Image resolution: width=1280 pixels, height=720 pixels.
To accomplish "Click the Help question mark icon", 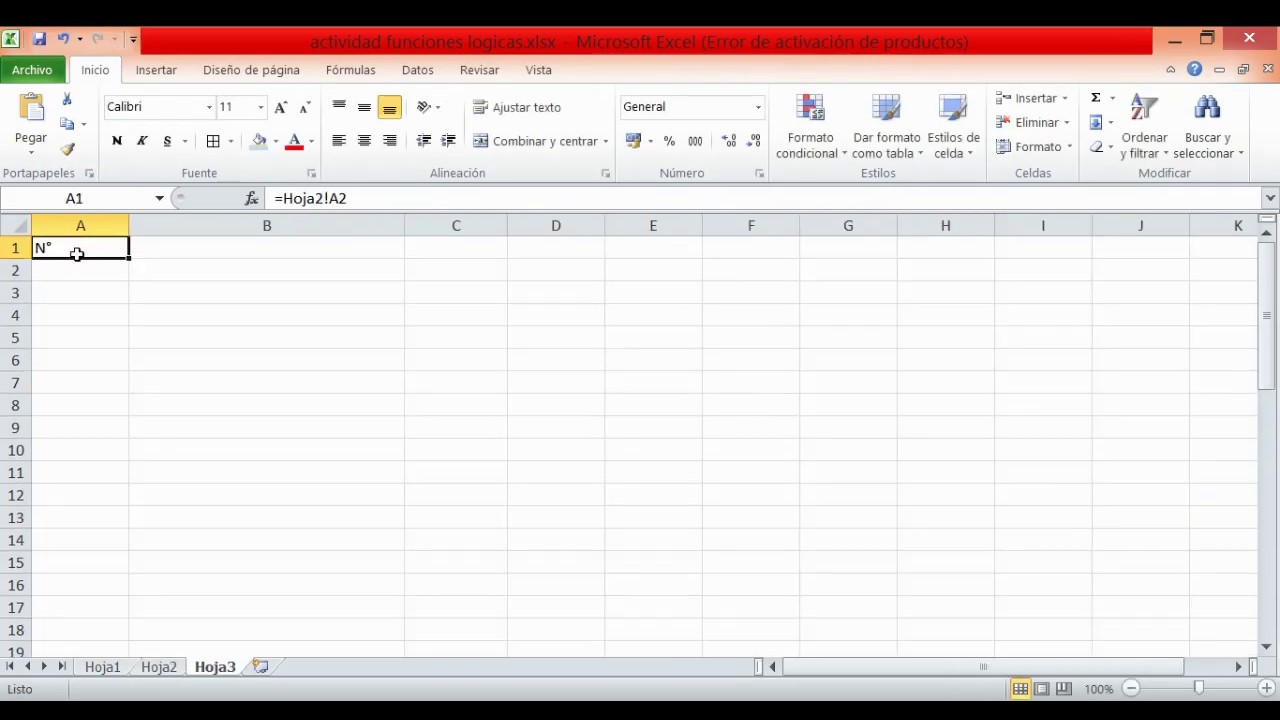I will tap(1194, 69).
